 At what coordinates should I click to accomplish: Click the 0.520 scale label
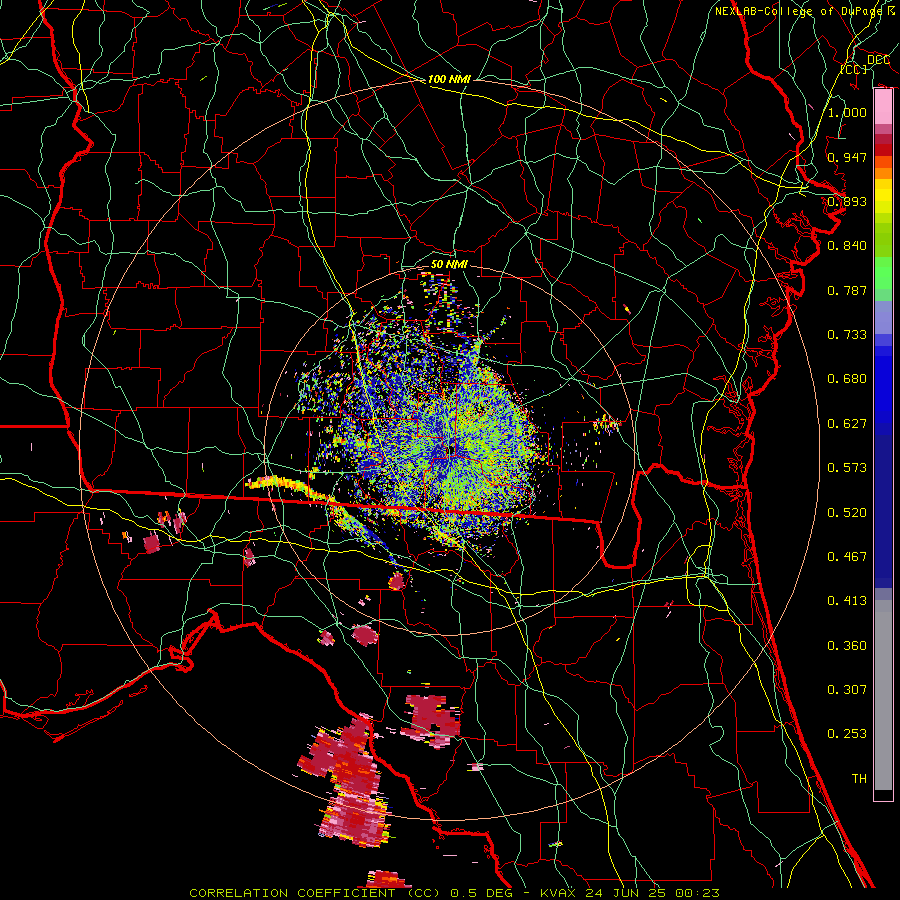tap(847, 513)
